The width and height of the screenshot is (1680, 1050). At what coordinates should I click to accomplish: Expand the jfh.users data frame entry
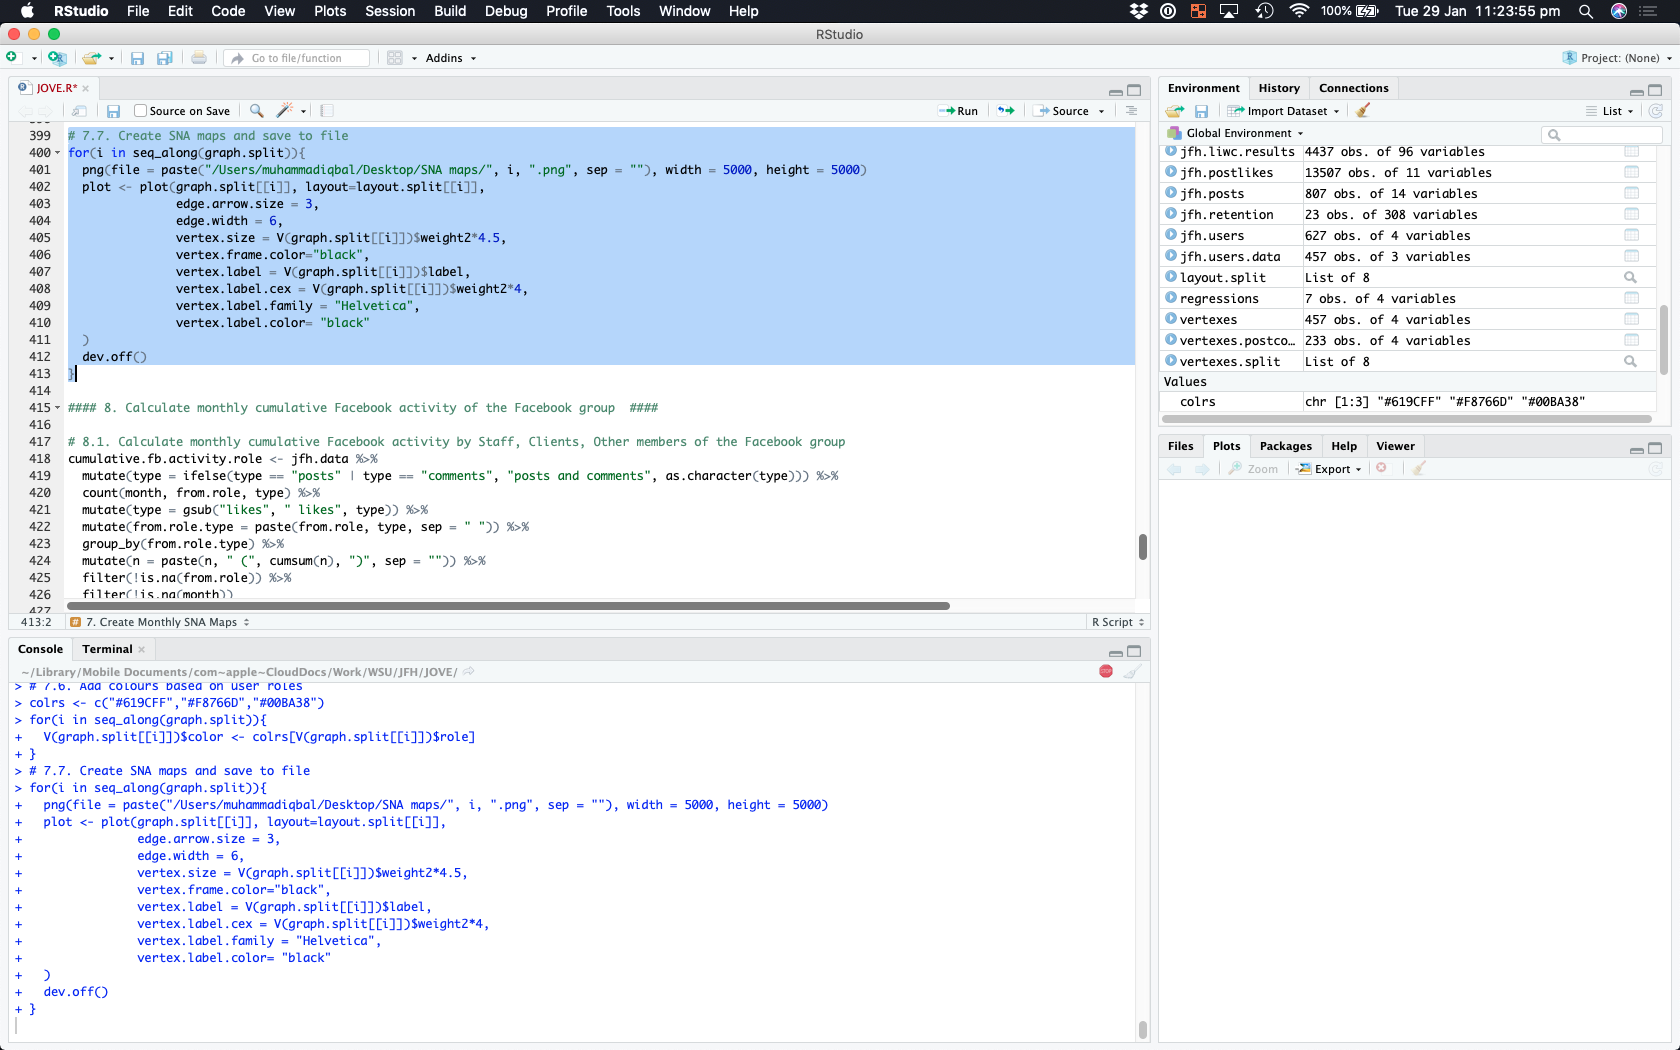click(1171, 235)
